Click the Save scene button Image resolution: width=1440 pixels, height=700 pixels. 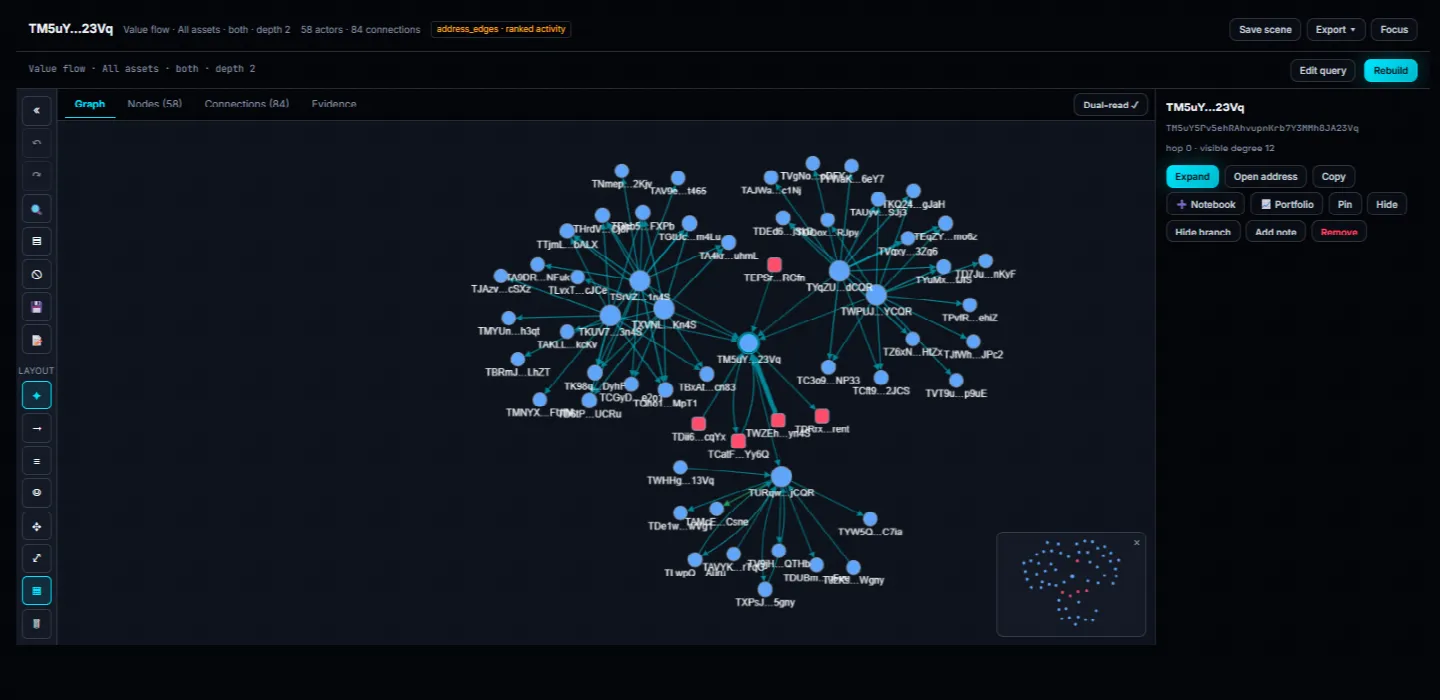pyautogui.click(x=1265, y=29)
